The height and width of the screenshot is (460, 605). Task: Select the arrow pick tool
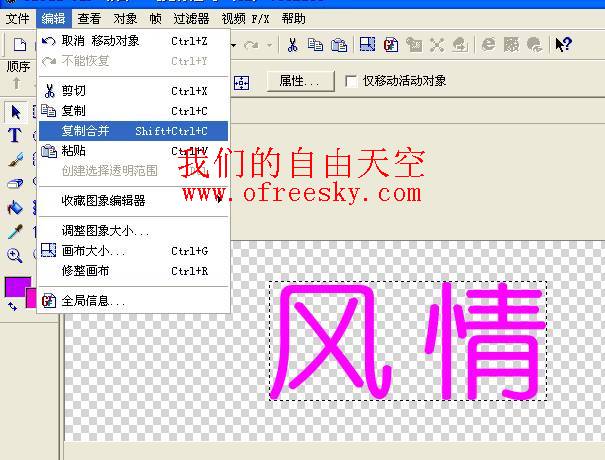coord(15,111)
